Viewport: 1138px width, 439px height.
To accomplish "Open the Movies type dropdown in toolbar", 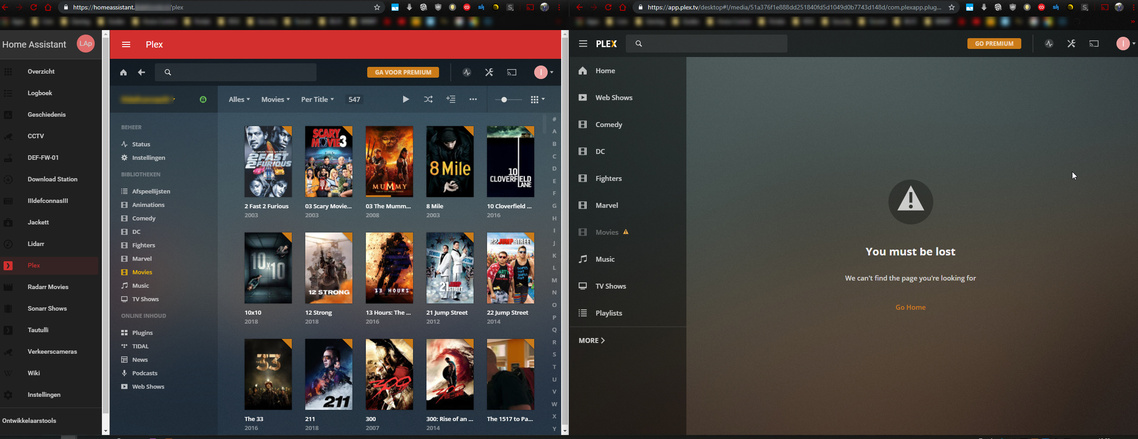I will click(x=275, y=99).
